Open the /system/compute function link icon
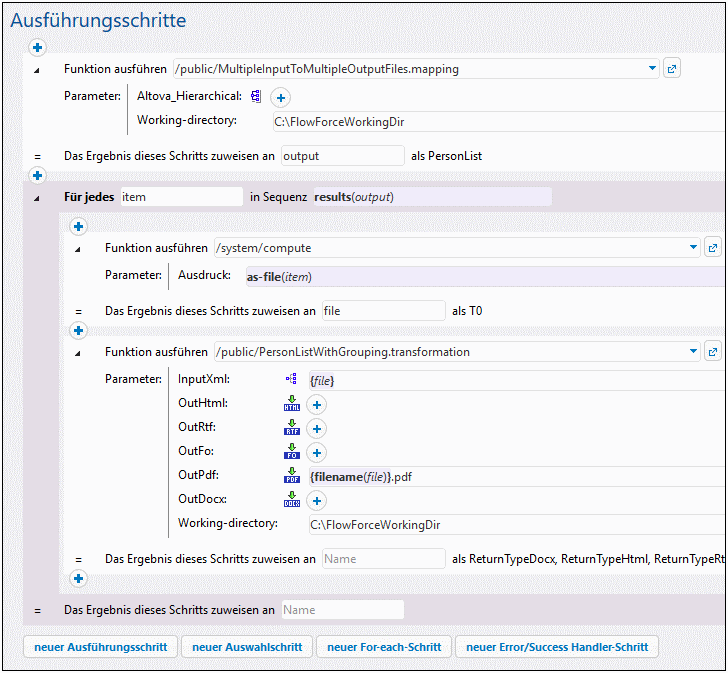Screen dimensions: 728x673 coord(713,247)
